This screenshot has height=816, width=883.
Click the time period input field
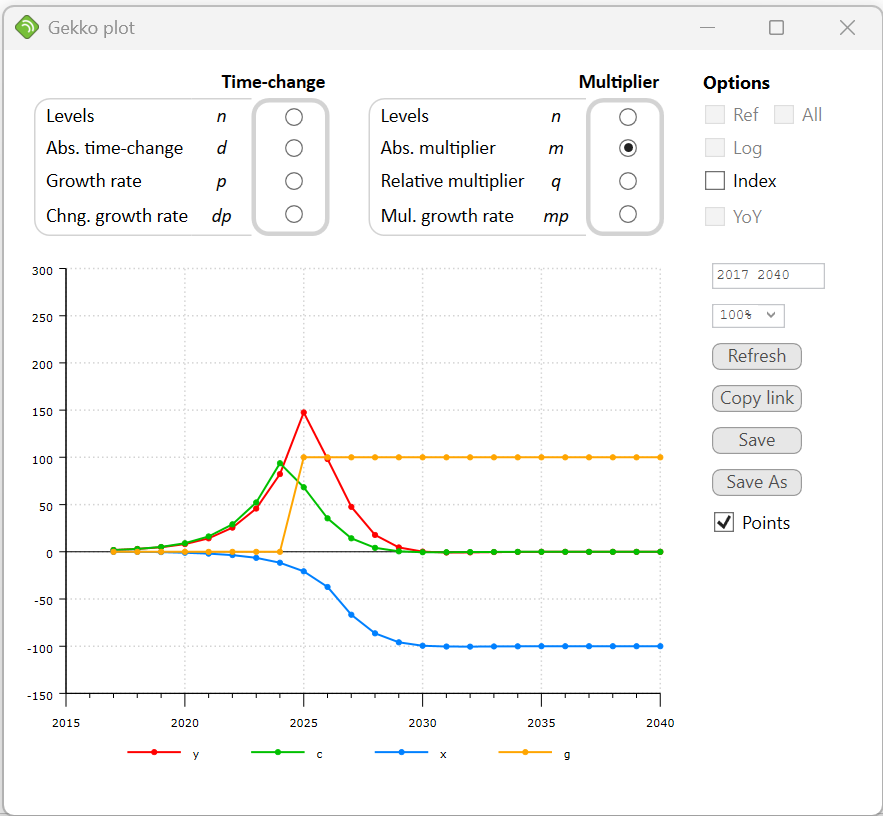768,276
